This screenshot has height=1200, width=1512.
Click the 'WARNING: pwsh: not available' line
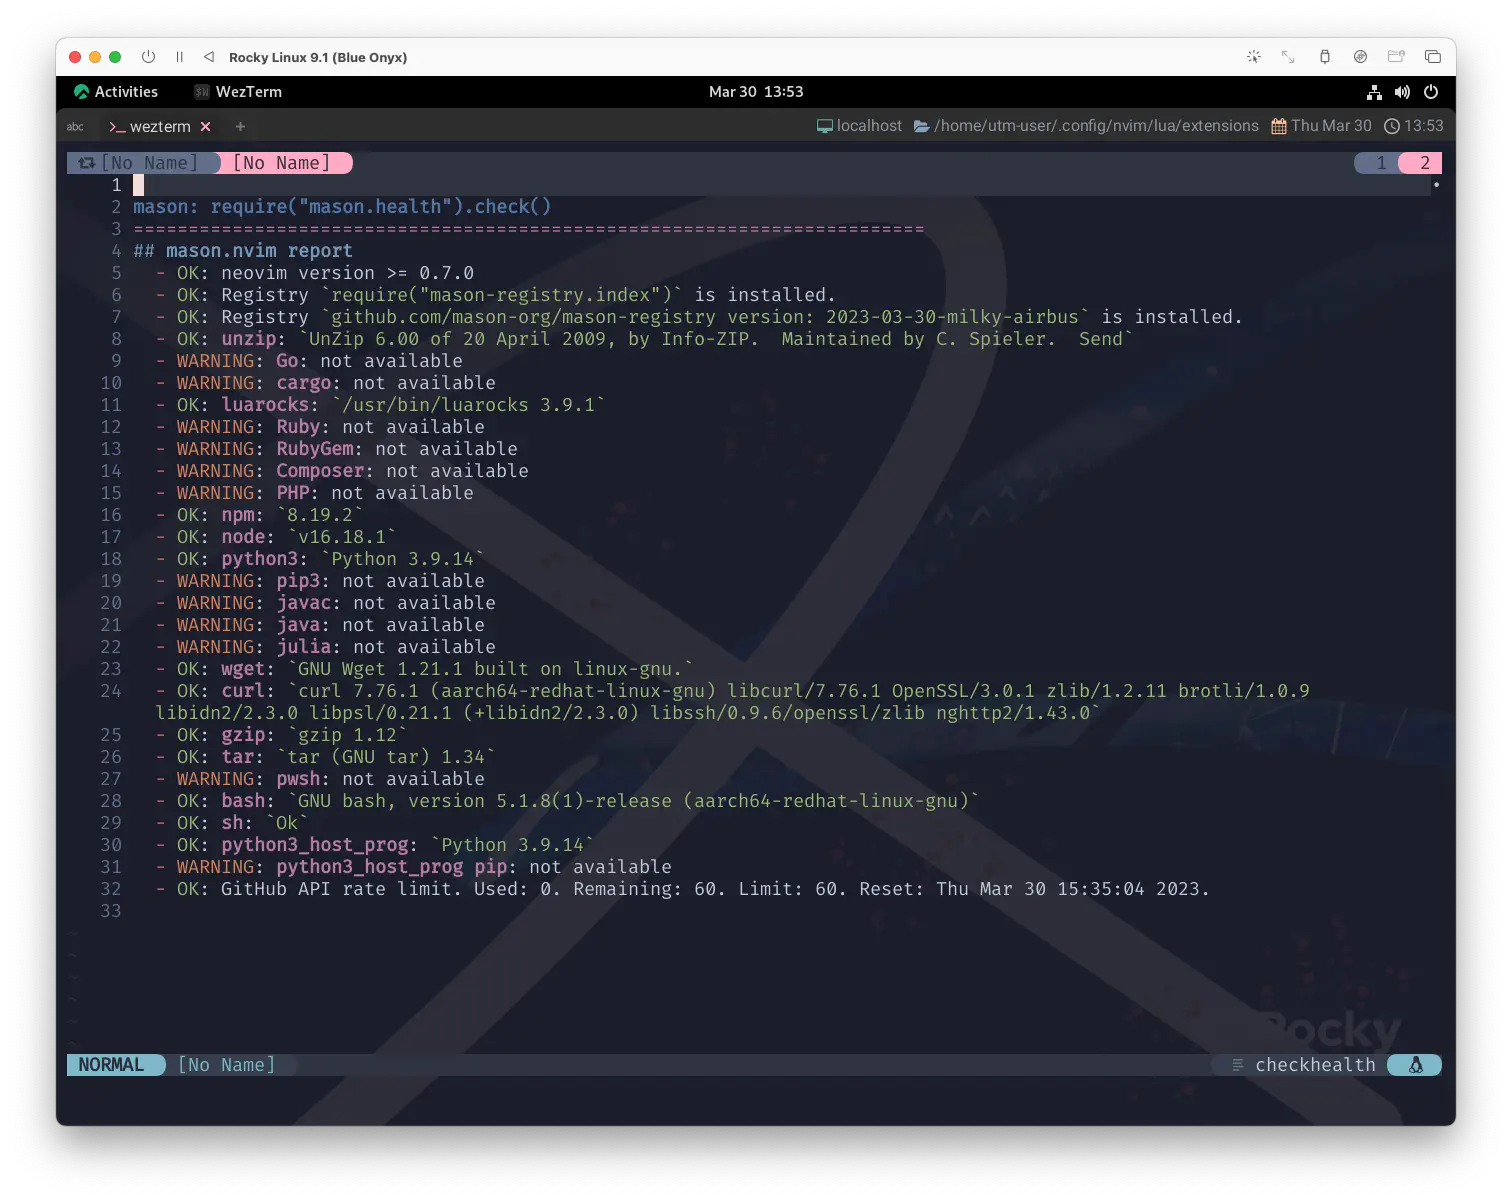coord(320,779)
